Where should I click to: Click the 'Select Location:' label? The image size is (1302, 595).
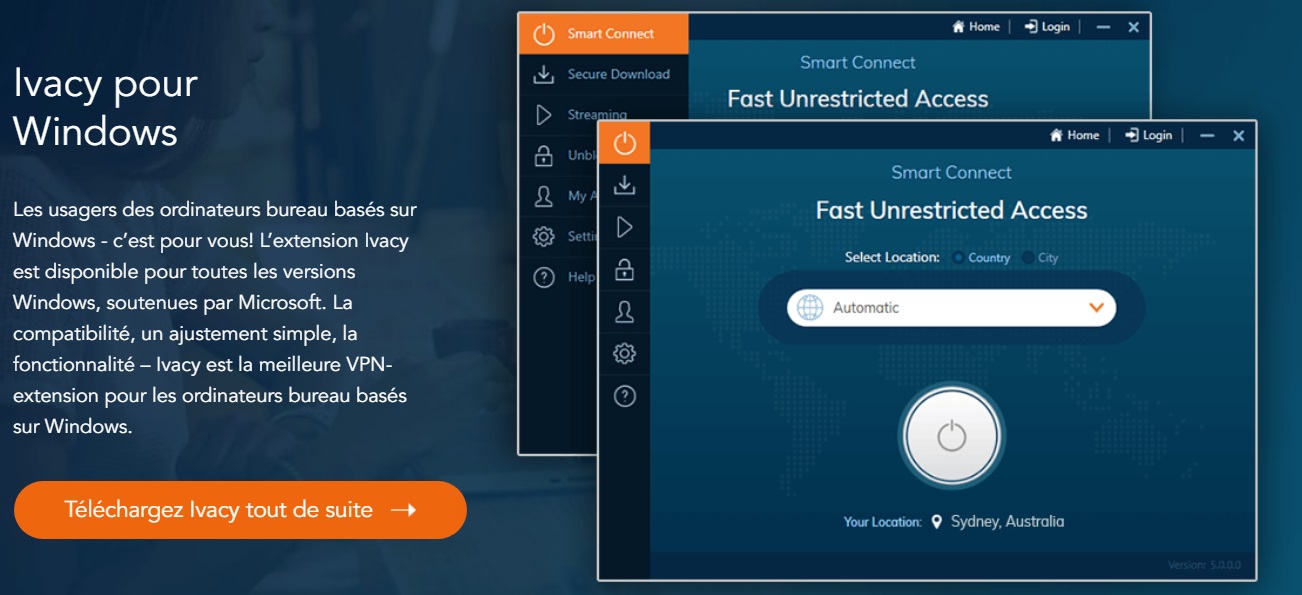(892, 258)
